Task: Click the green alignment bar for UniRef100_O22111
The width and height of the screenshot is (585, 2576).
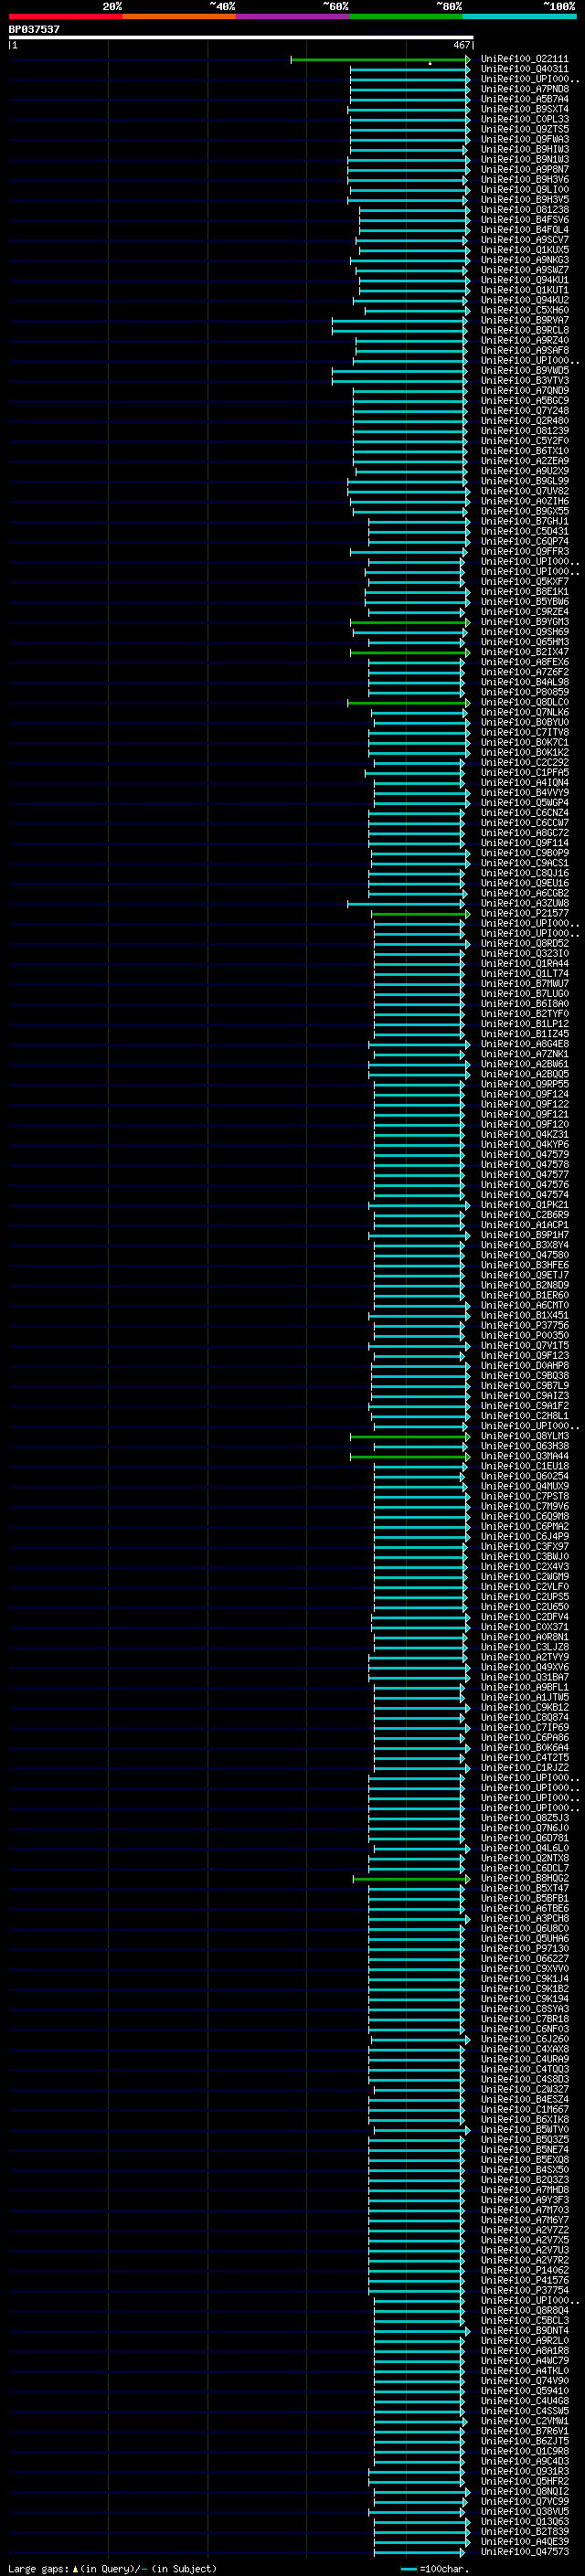Action: 380,60
